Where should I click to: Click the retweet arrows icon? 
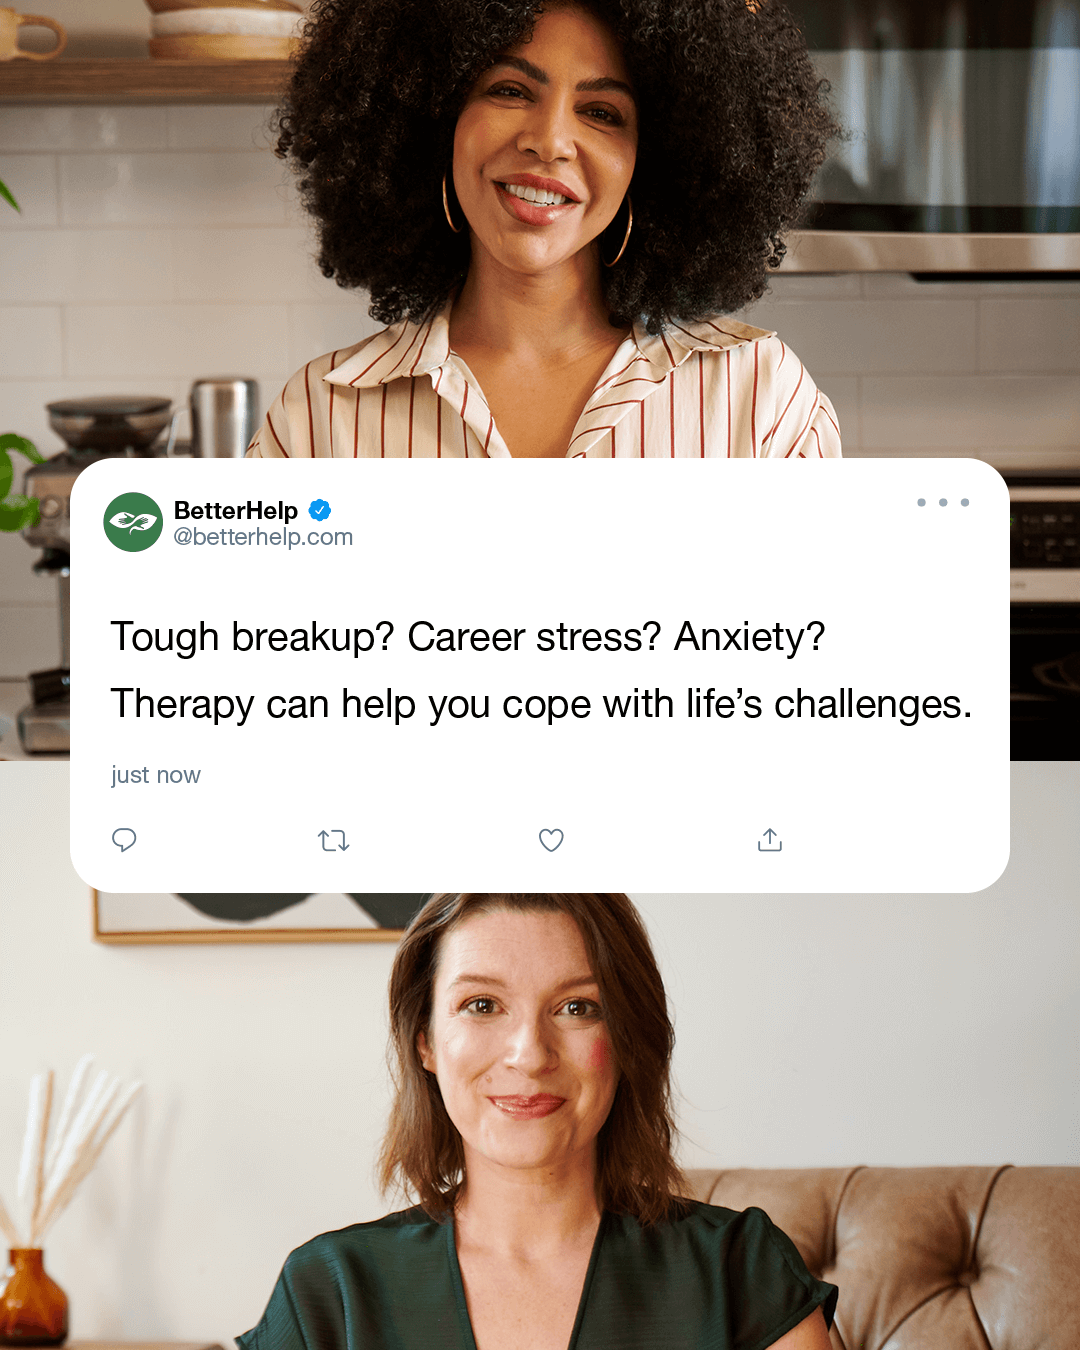(333, 841)
